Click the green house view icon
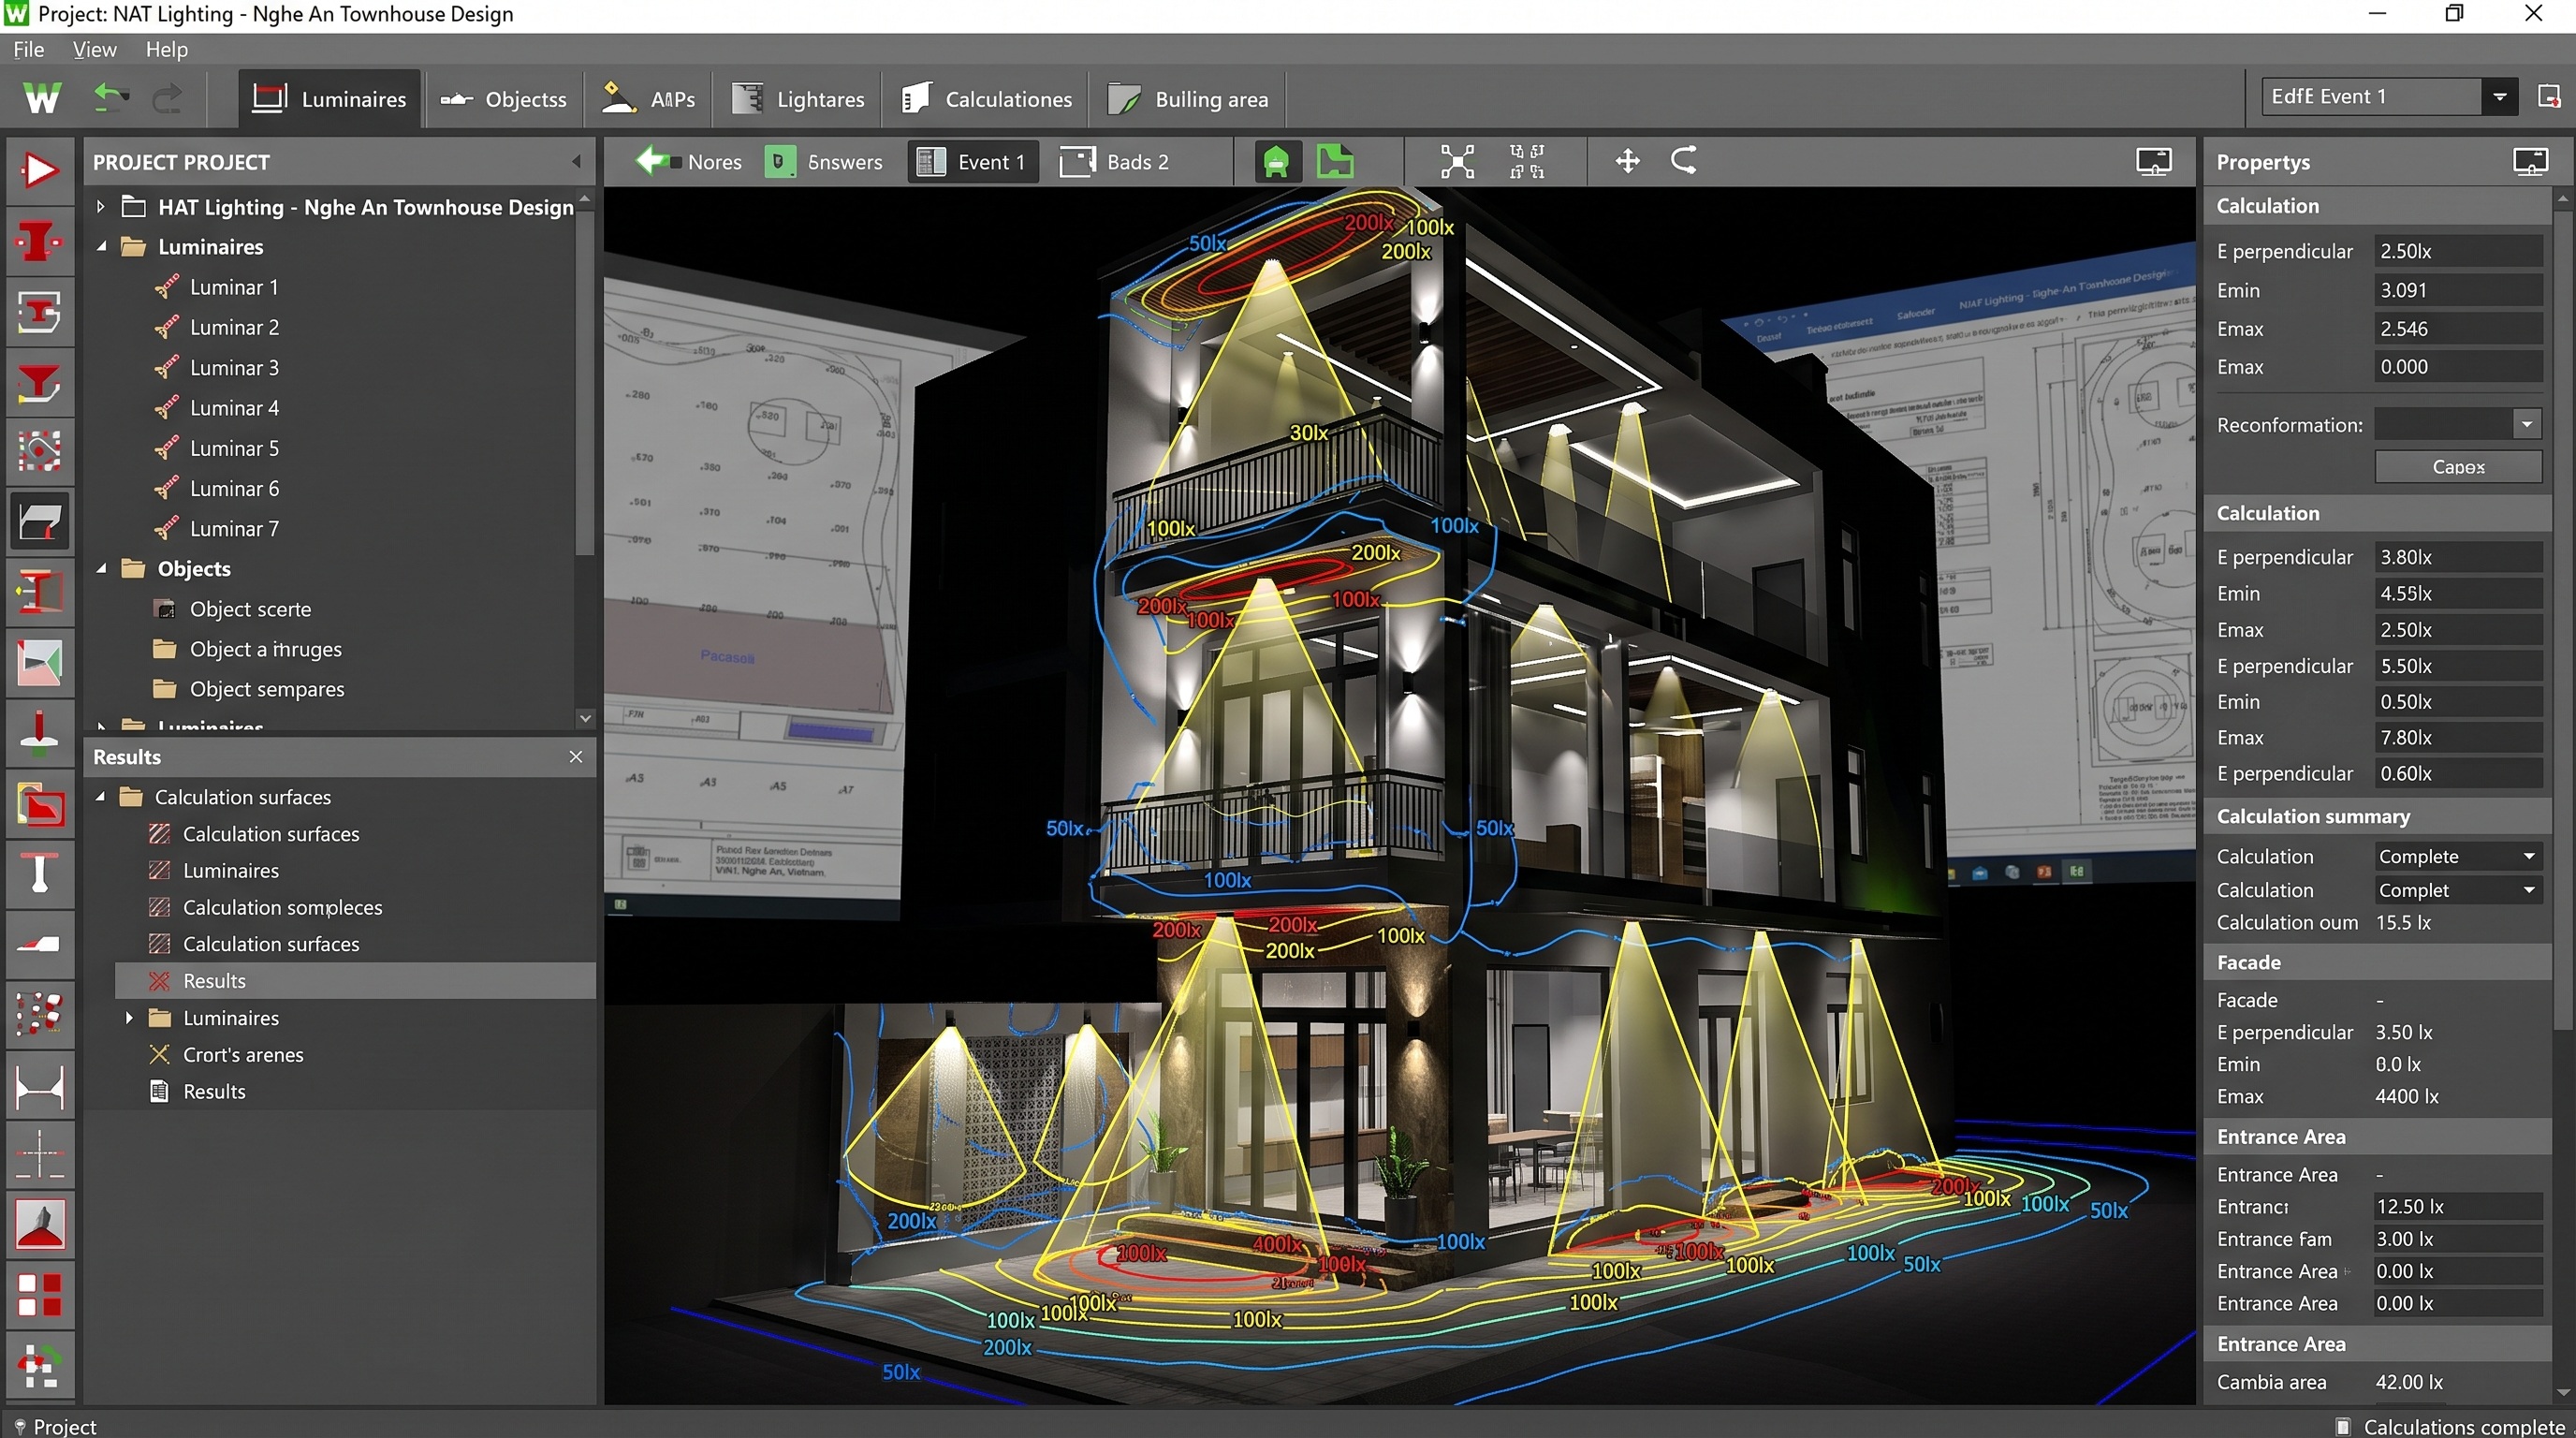This screenshot has height=1438, width=2576. pyautogui.click(x=1276, y=161)
